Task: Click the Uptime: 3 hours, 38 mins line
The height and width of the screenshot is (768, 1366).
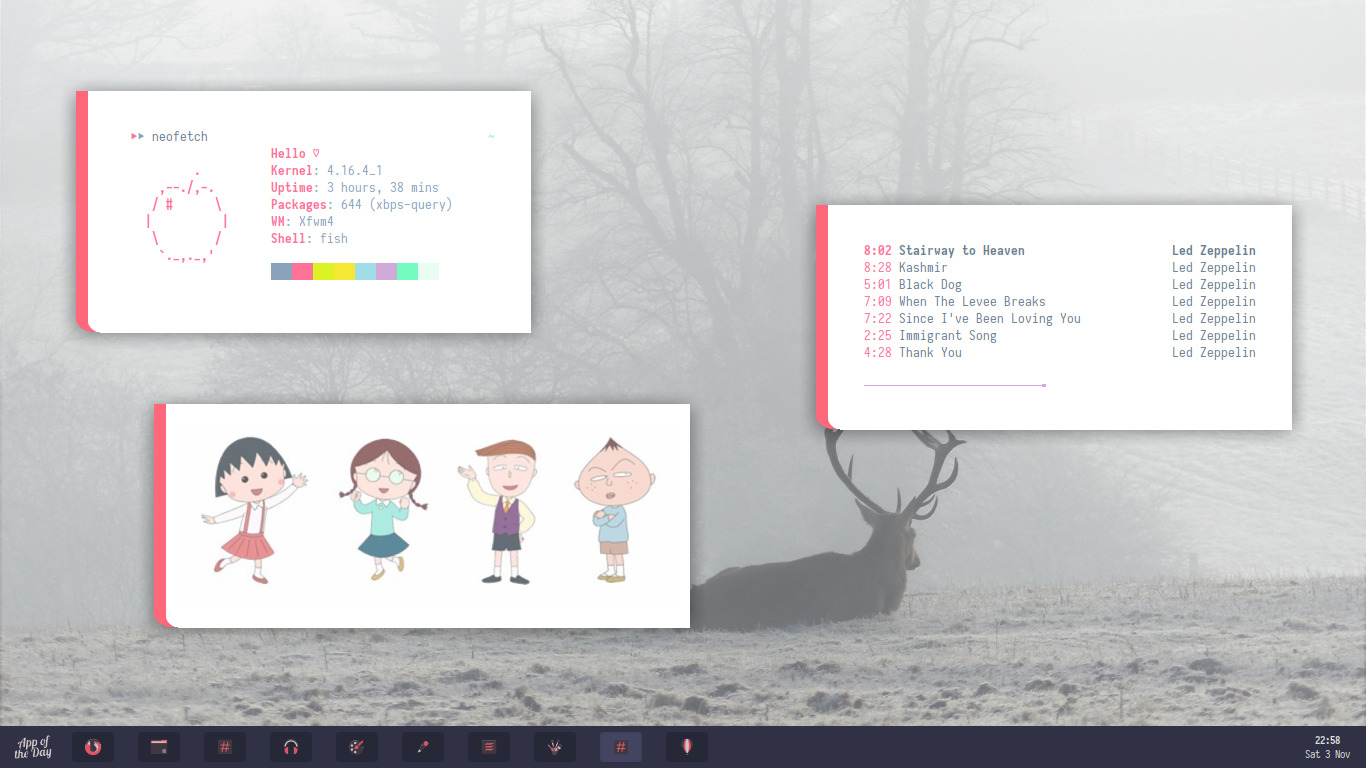Action: (355, 188)
